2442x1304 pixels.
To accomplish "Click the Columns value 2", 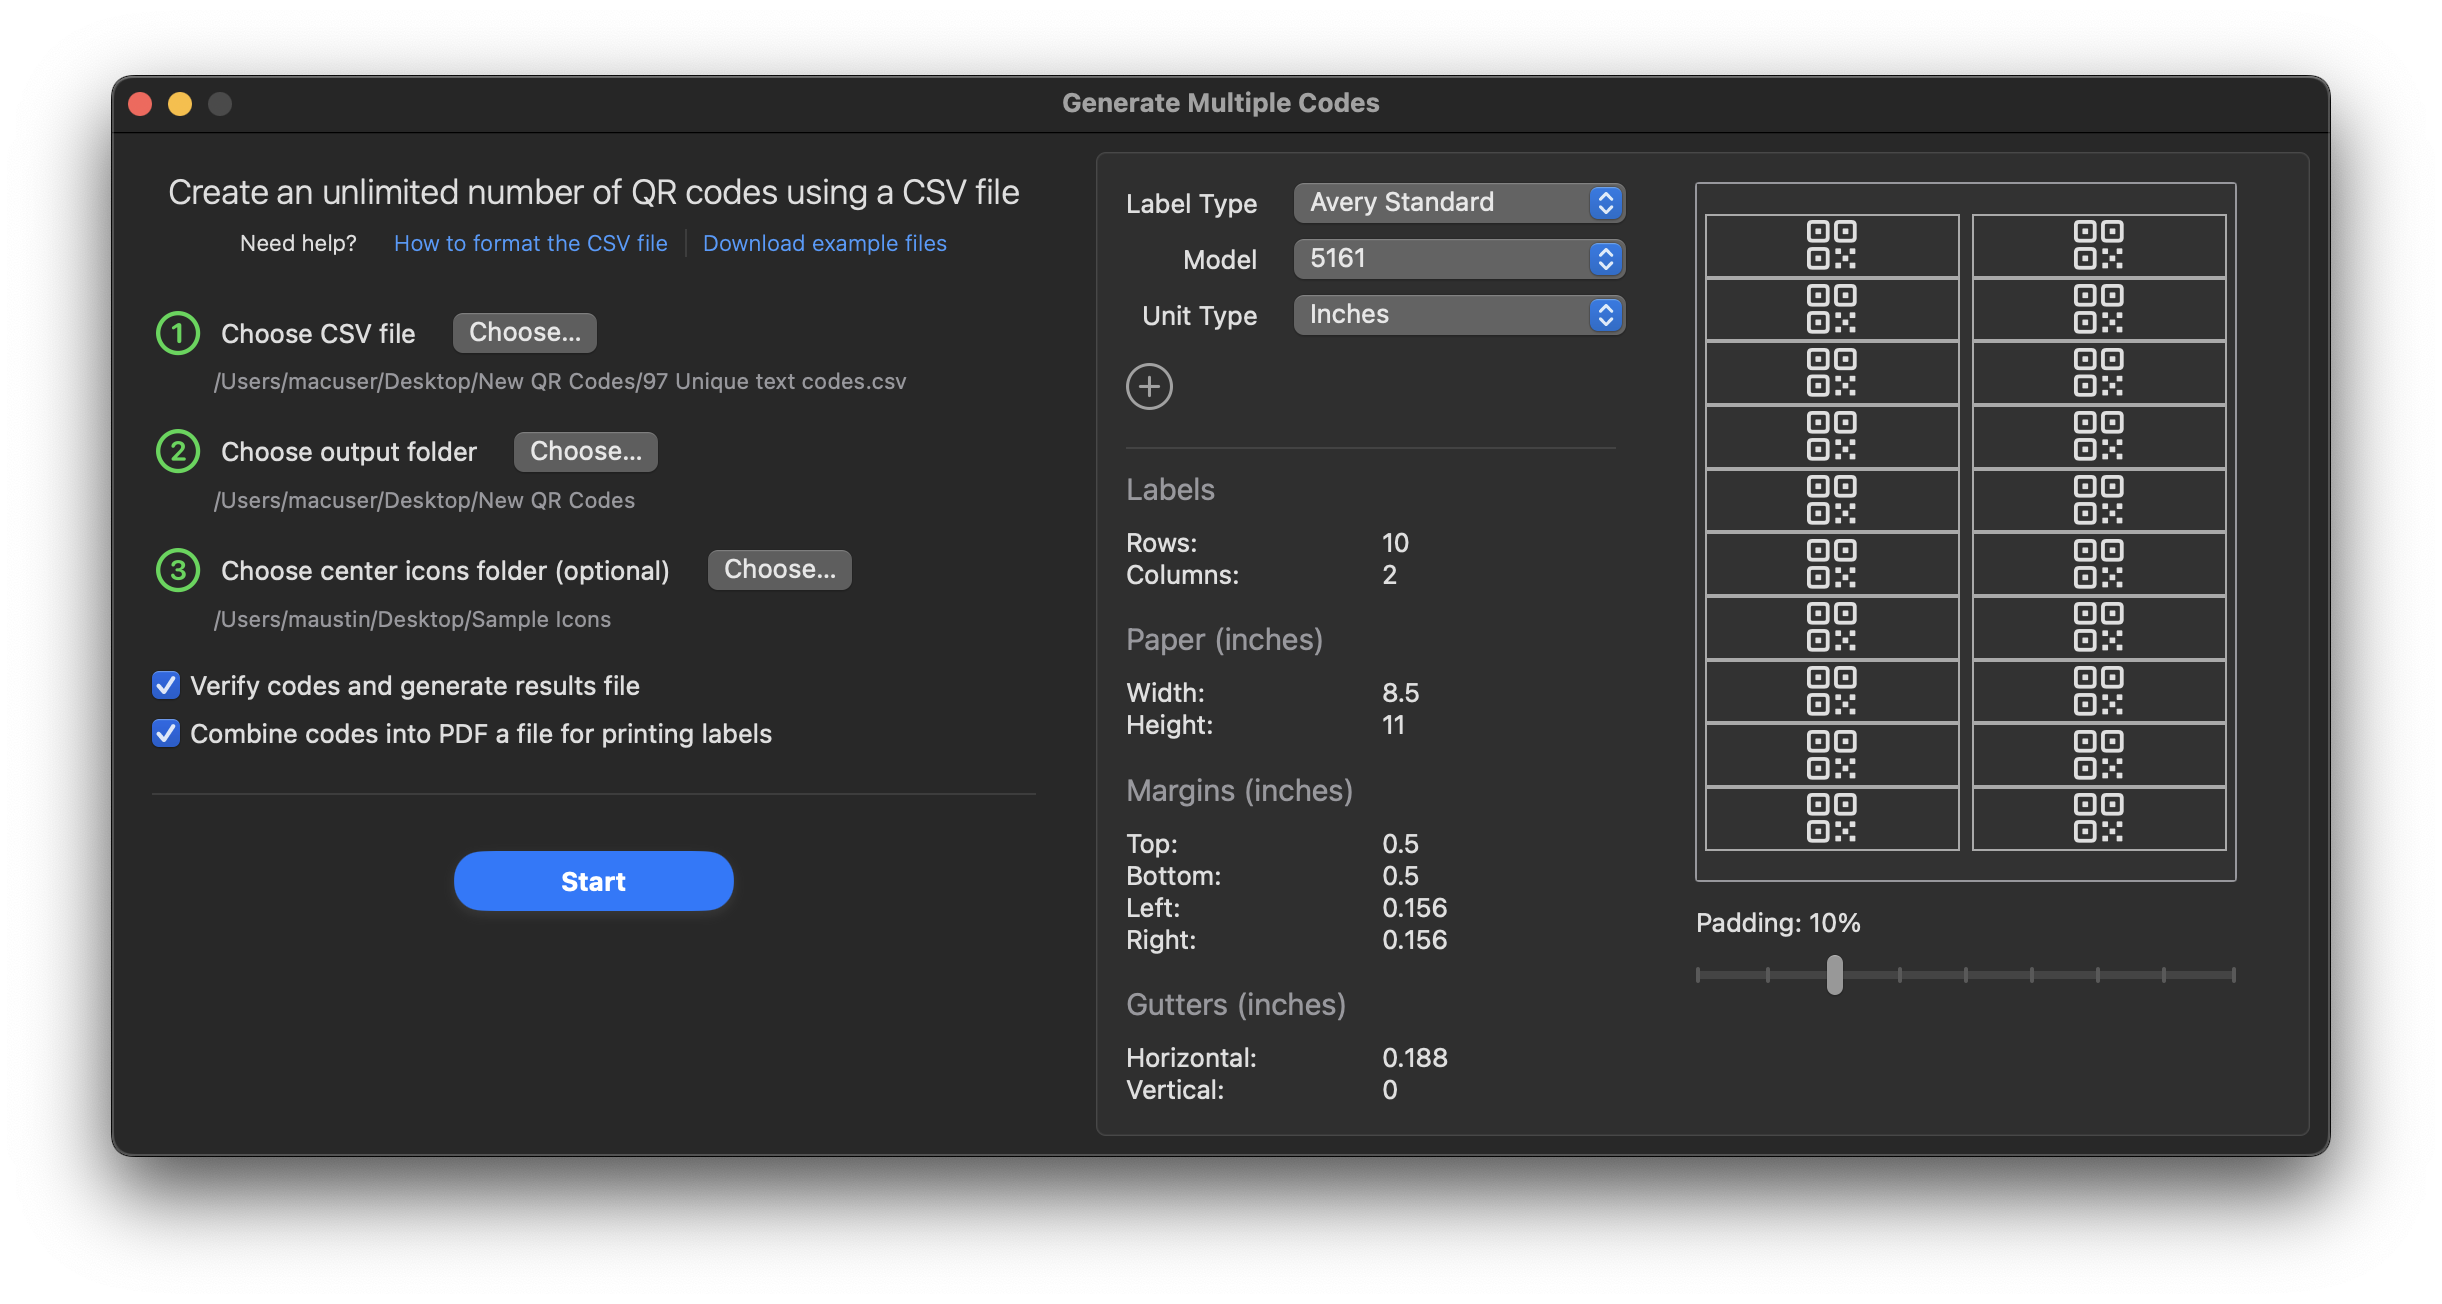I will [1390, 575].
